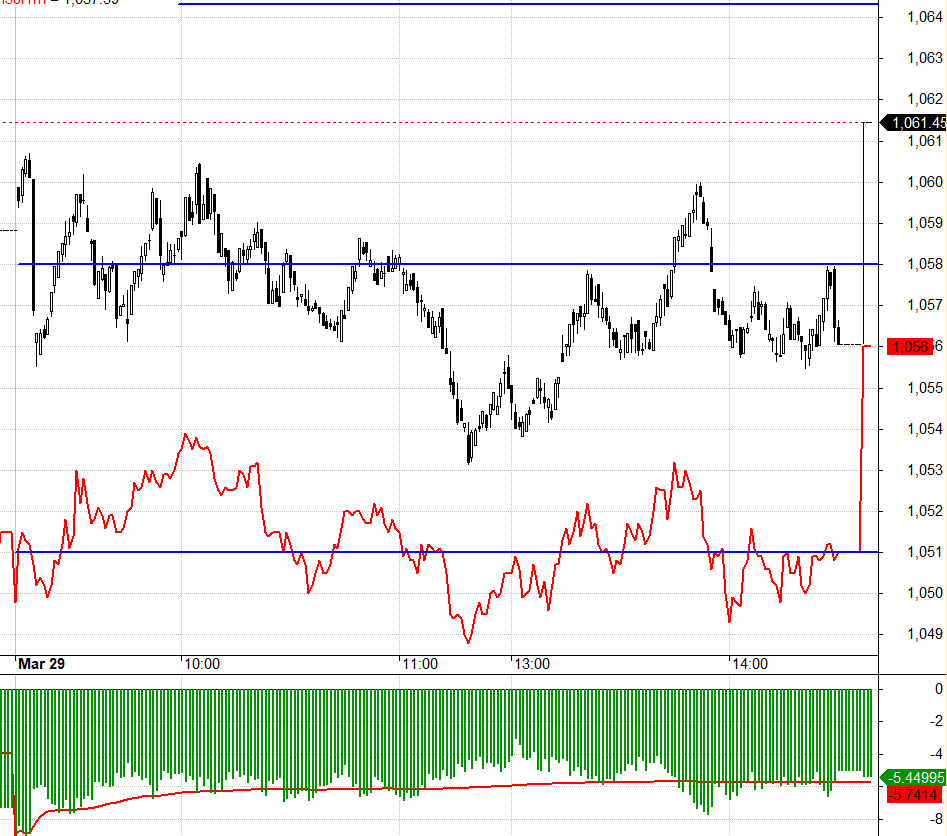
Task: Click the 13:00 time axis label
Action: 532,664
